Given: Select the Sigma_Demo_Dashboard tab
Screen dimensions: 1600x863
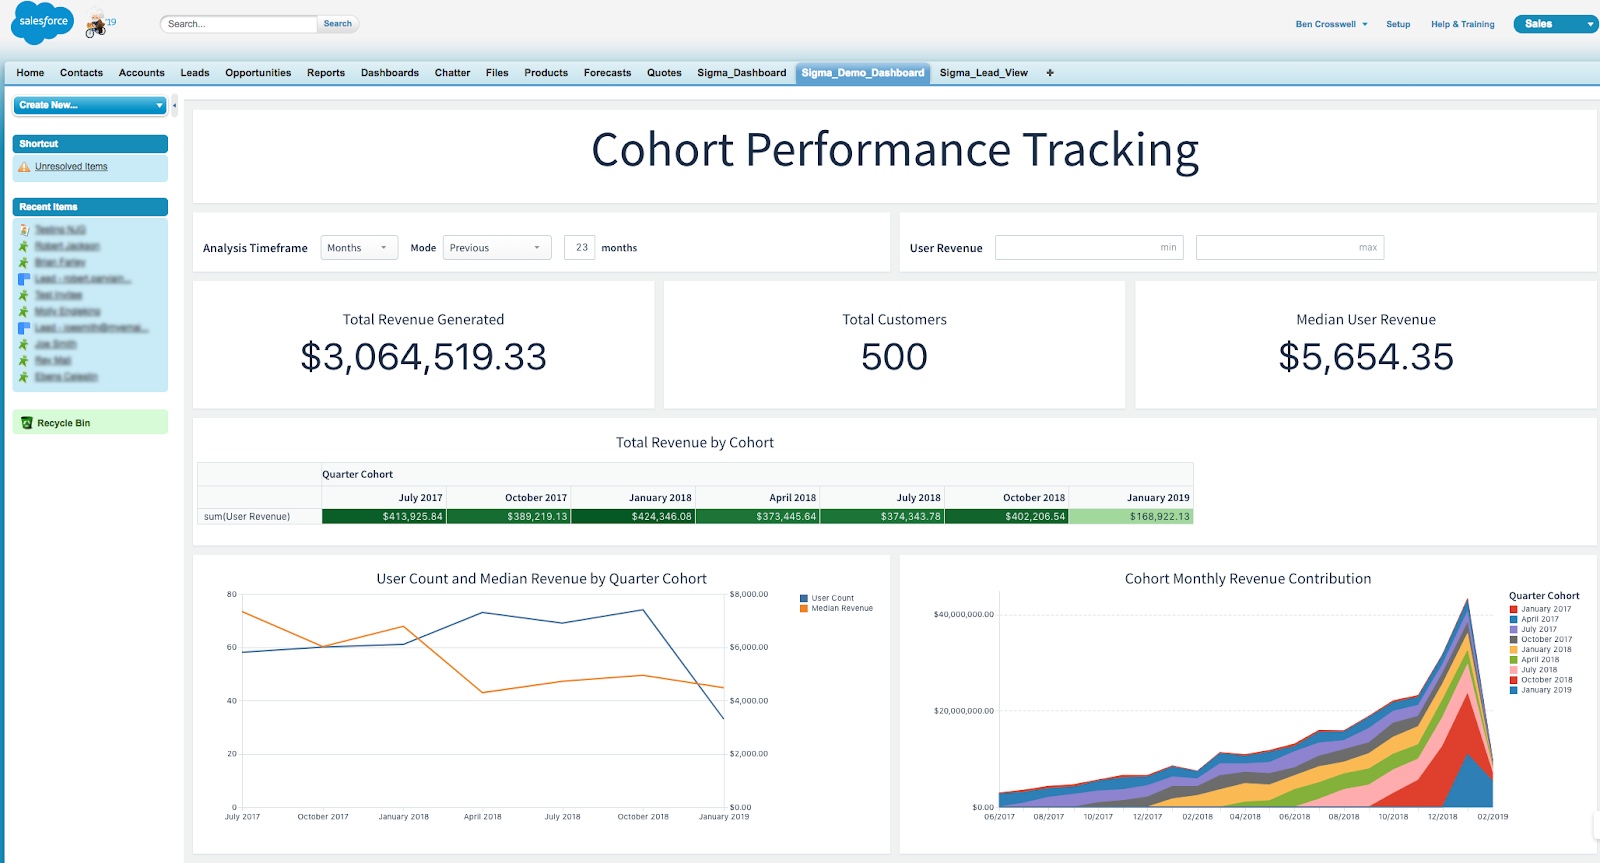Looking at the screenshot, I should pos(863,73).
